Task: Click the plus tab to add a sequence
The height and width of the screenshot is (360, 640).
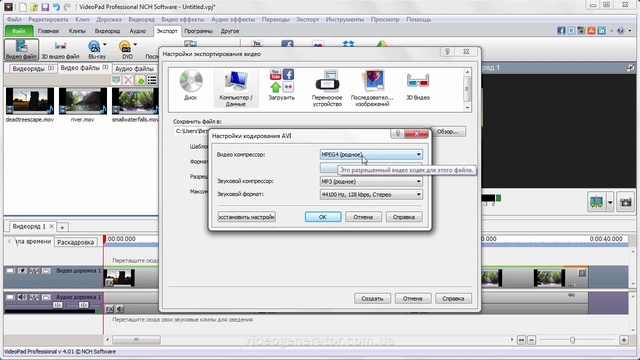Action: [x=62, y=227]
